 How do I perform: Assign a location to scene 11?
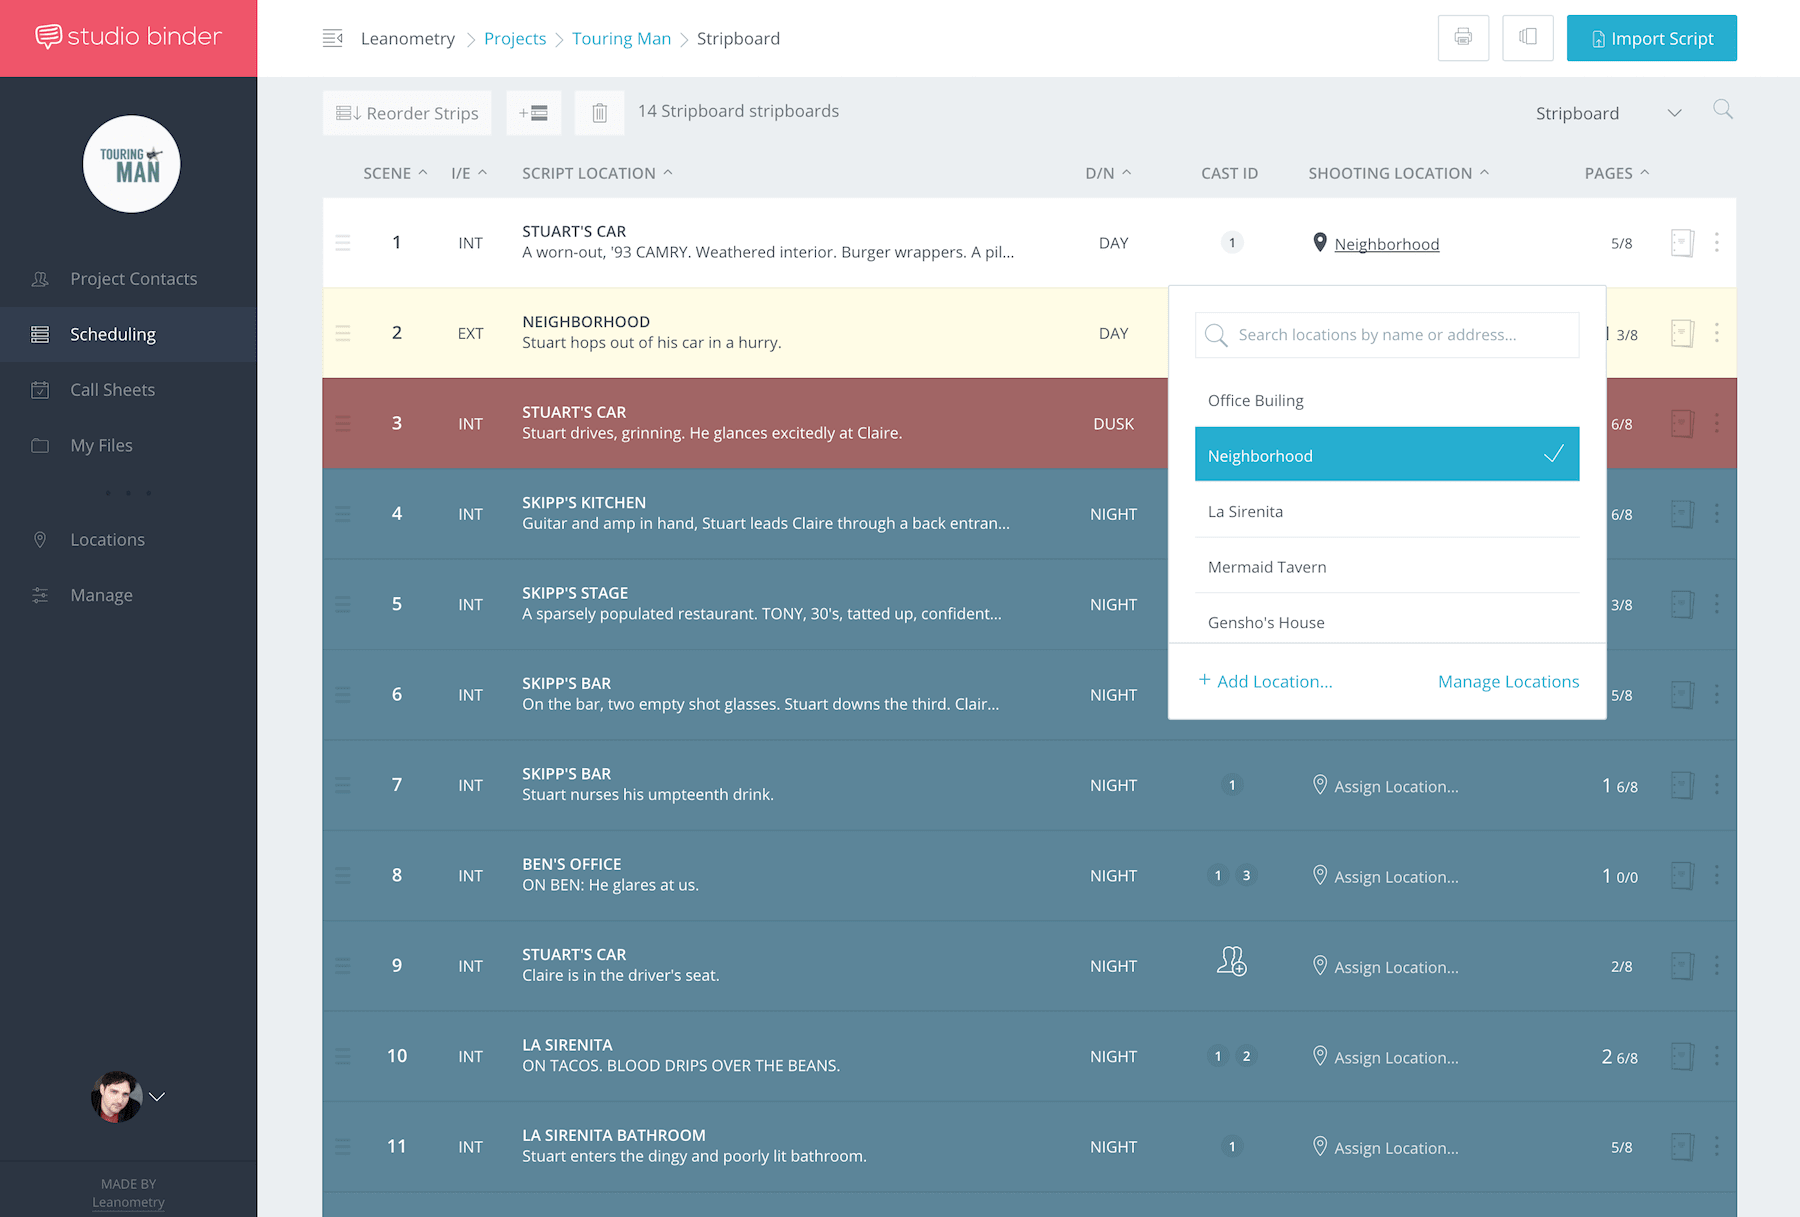[1385, 1147]
